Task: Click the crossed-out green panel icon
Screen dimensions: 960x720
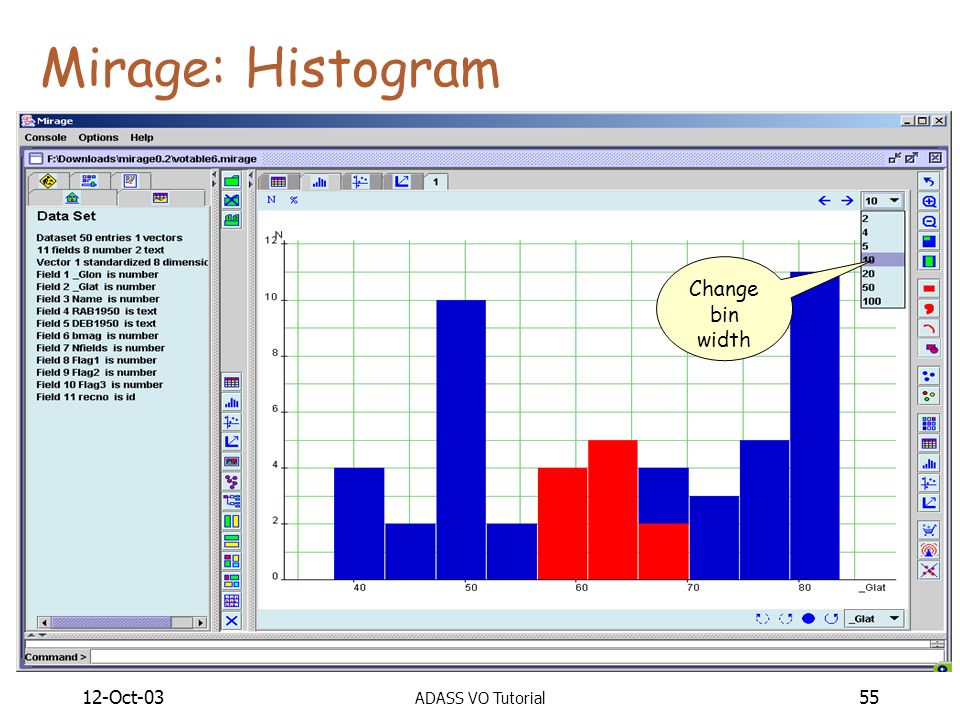Action: (x=231, y=200)
